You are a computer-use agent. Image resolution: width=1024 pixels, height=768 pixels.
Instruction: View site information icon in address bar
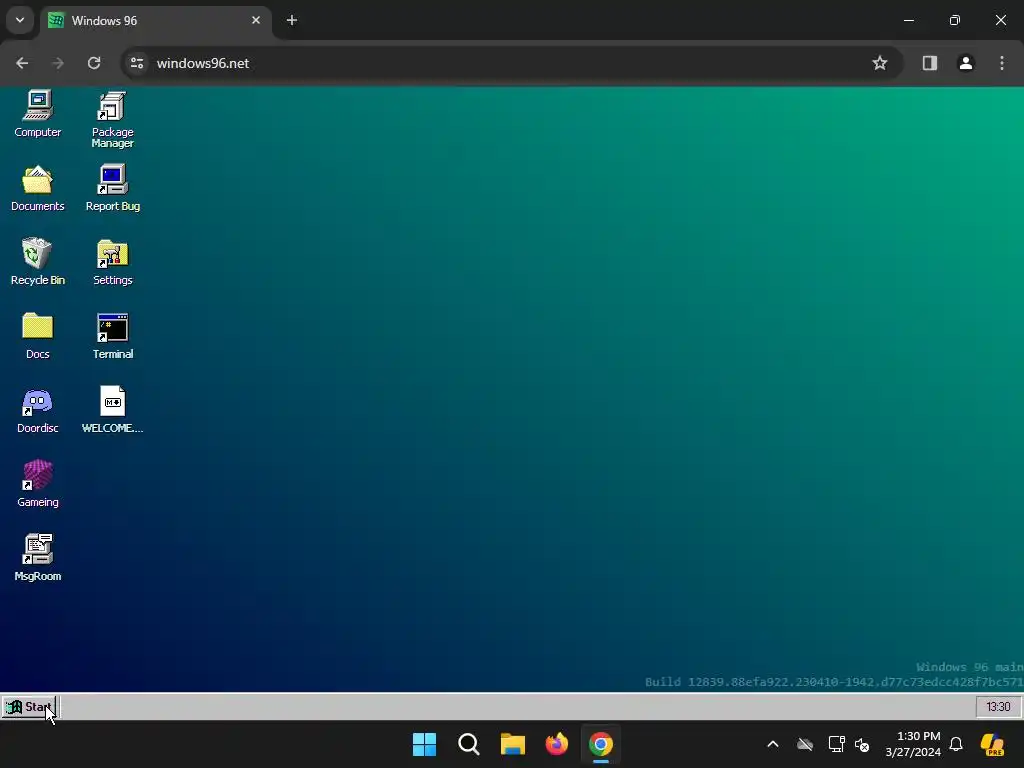coord(136,63)
